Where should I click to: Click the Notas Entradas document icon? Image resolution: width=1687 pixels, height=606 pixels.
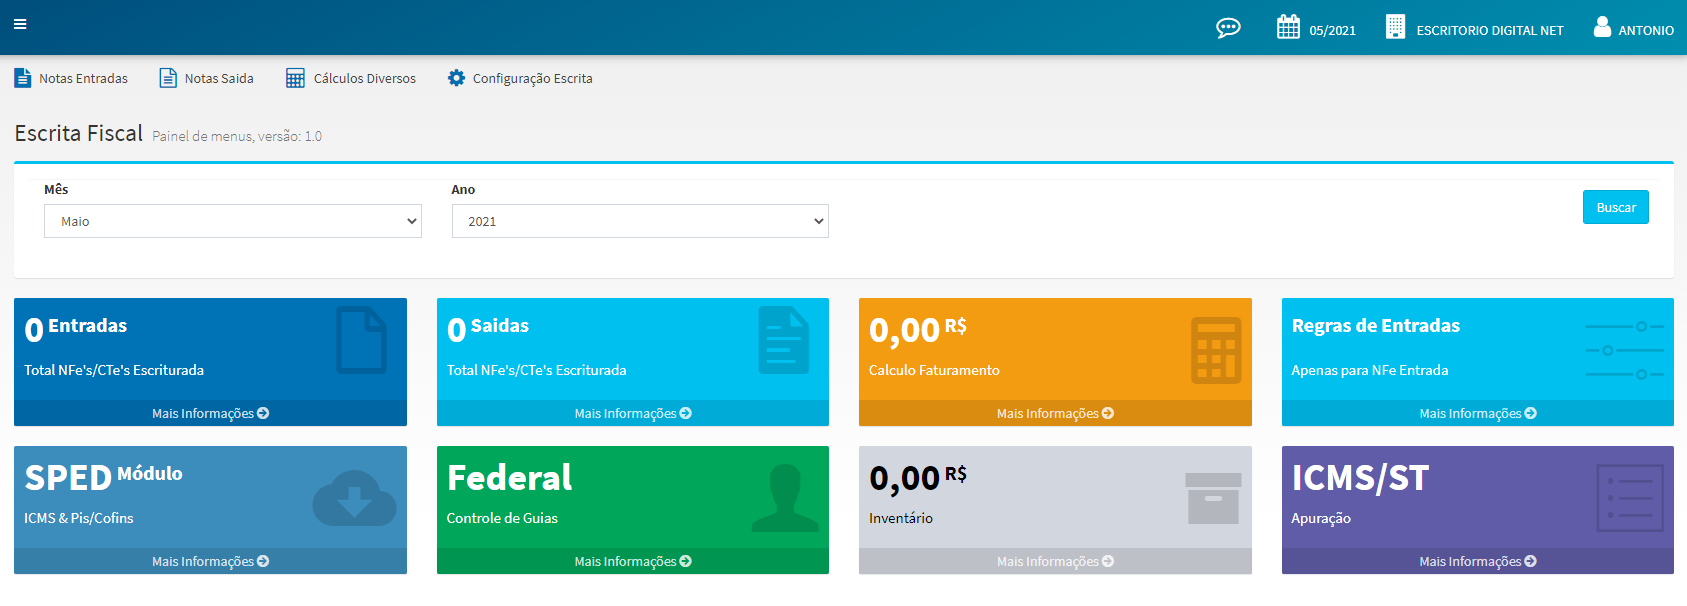pyautogui.click(x=23, y=78)
